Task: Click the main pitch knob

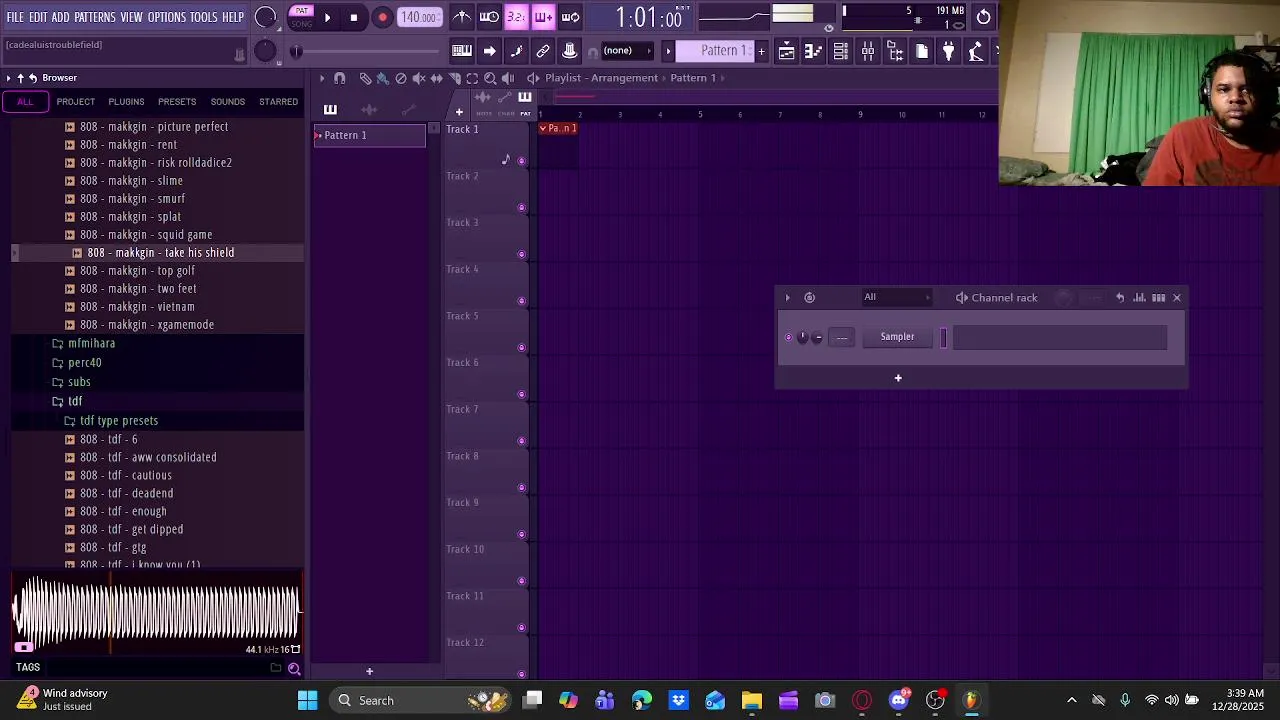Action: (x=265, y=51)
